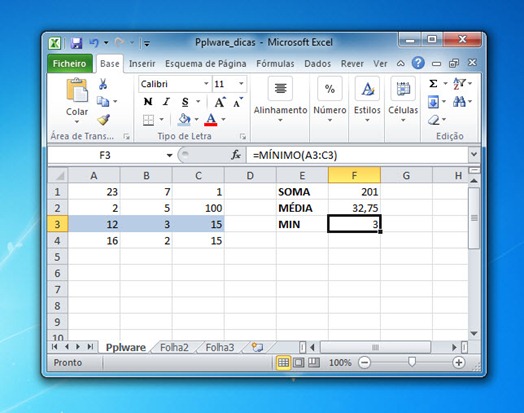This screenshot has width=524, height=413.
Task: Decrease font size with small A
Action: pyautogui.click(x=238, y=102)
